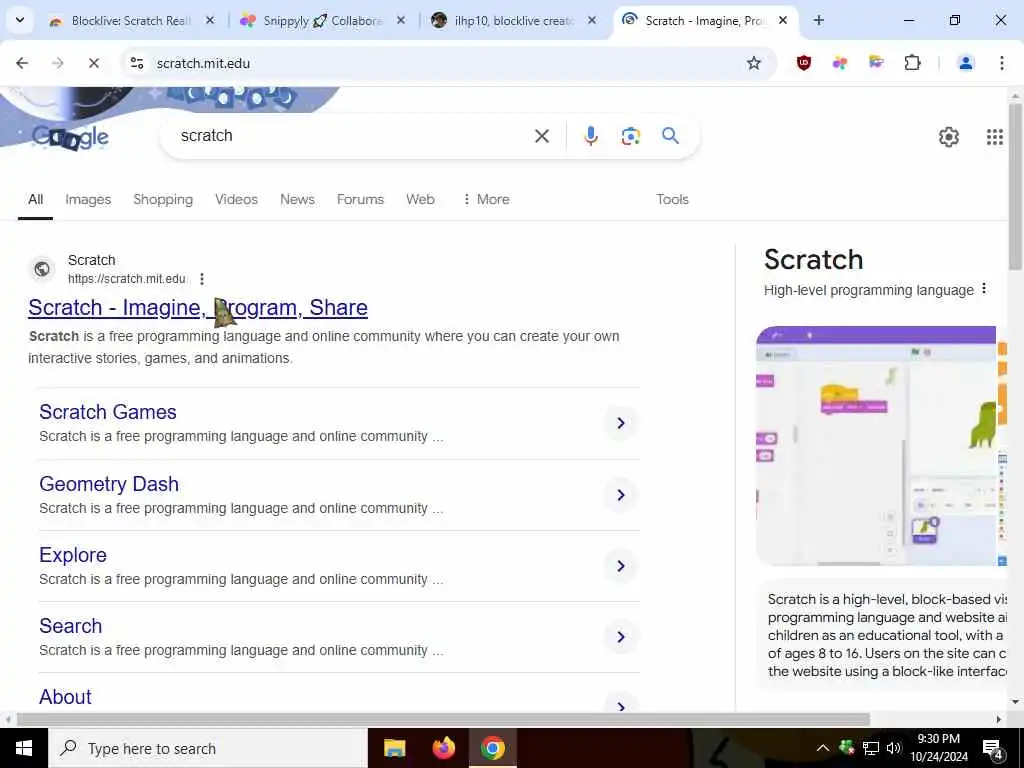1024x768 pixels.
Task: Clear the search box with X
Action: 541,136
